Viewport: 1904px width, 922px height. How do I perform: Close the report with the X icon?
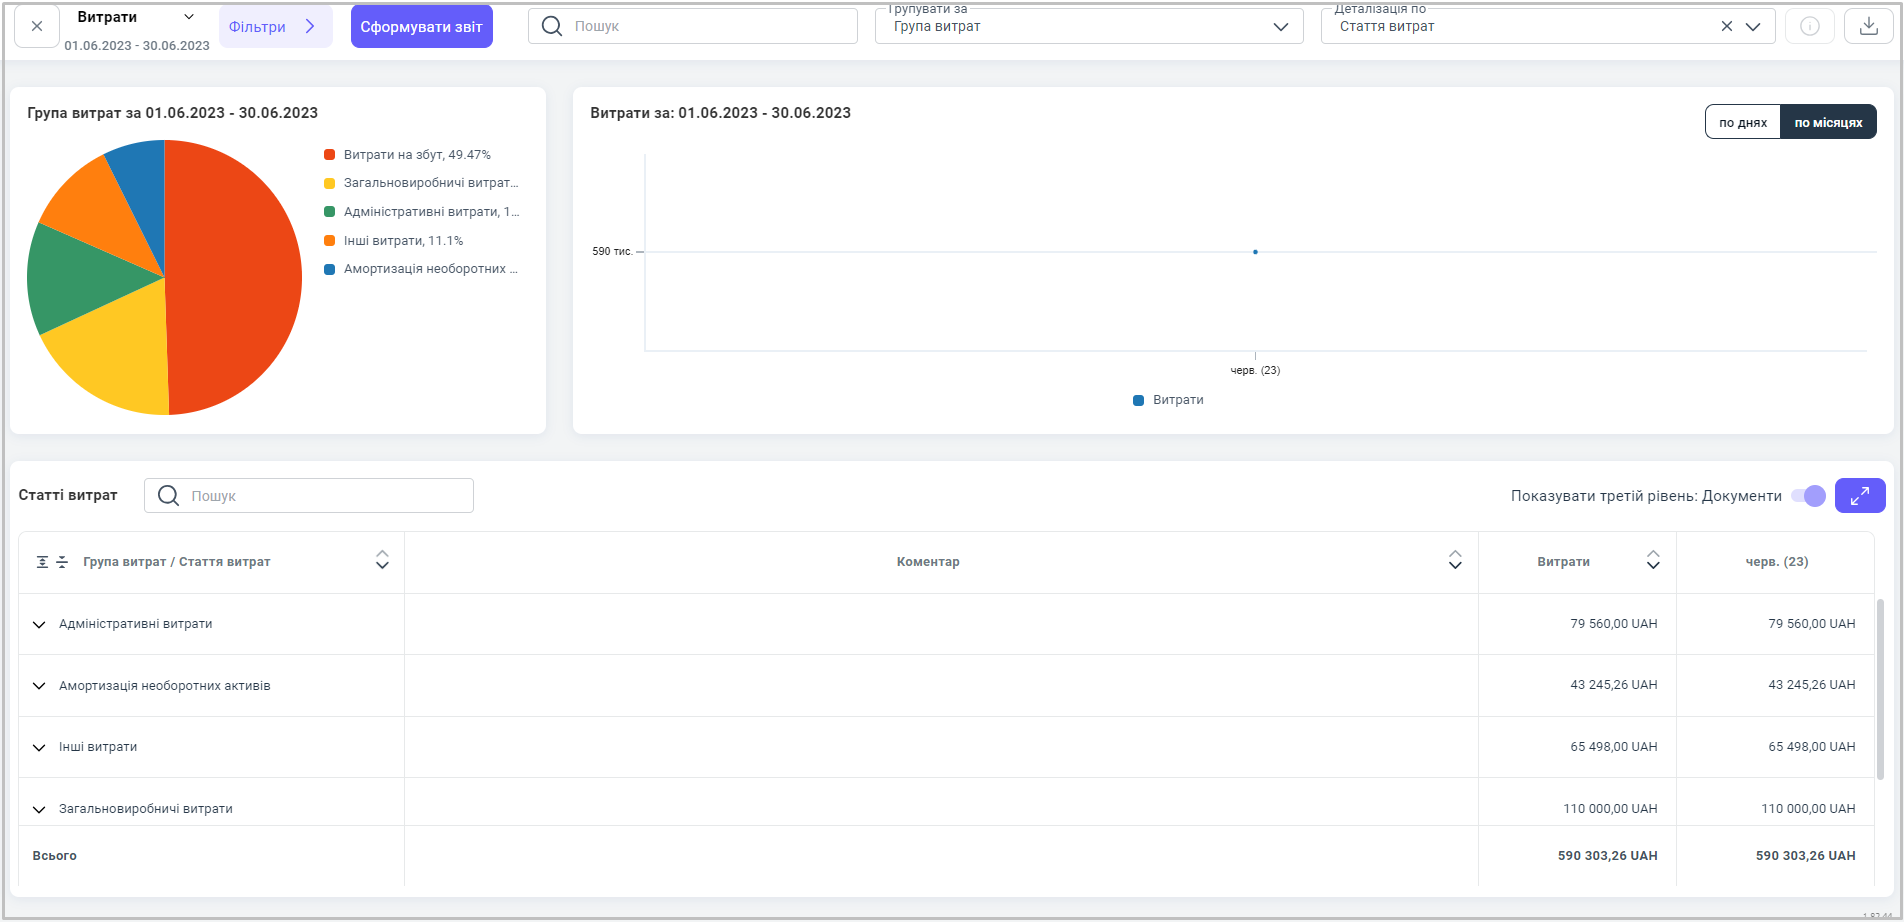37,26
